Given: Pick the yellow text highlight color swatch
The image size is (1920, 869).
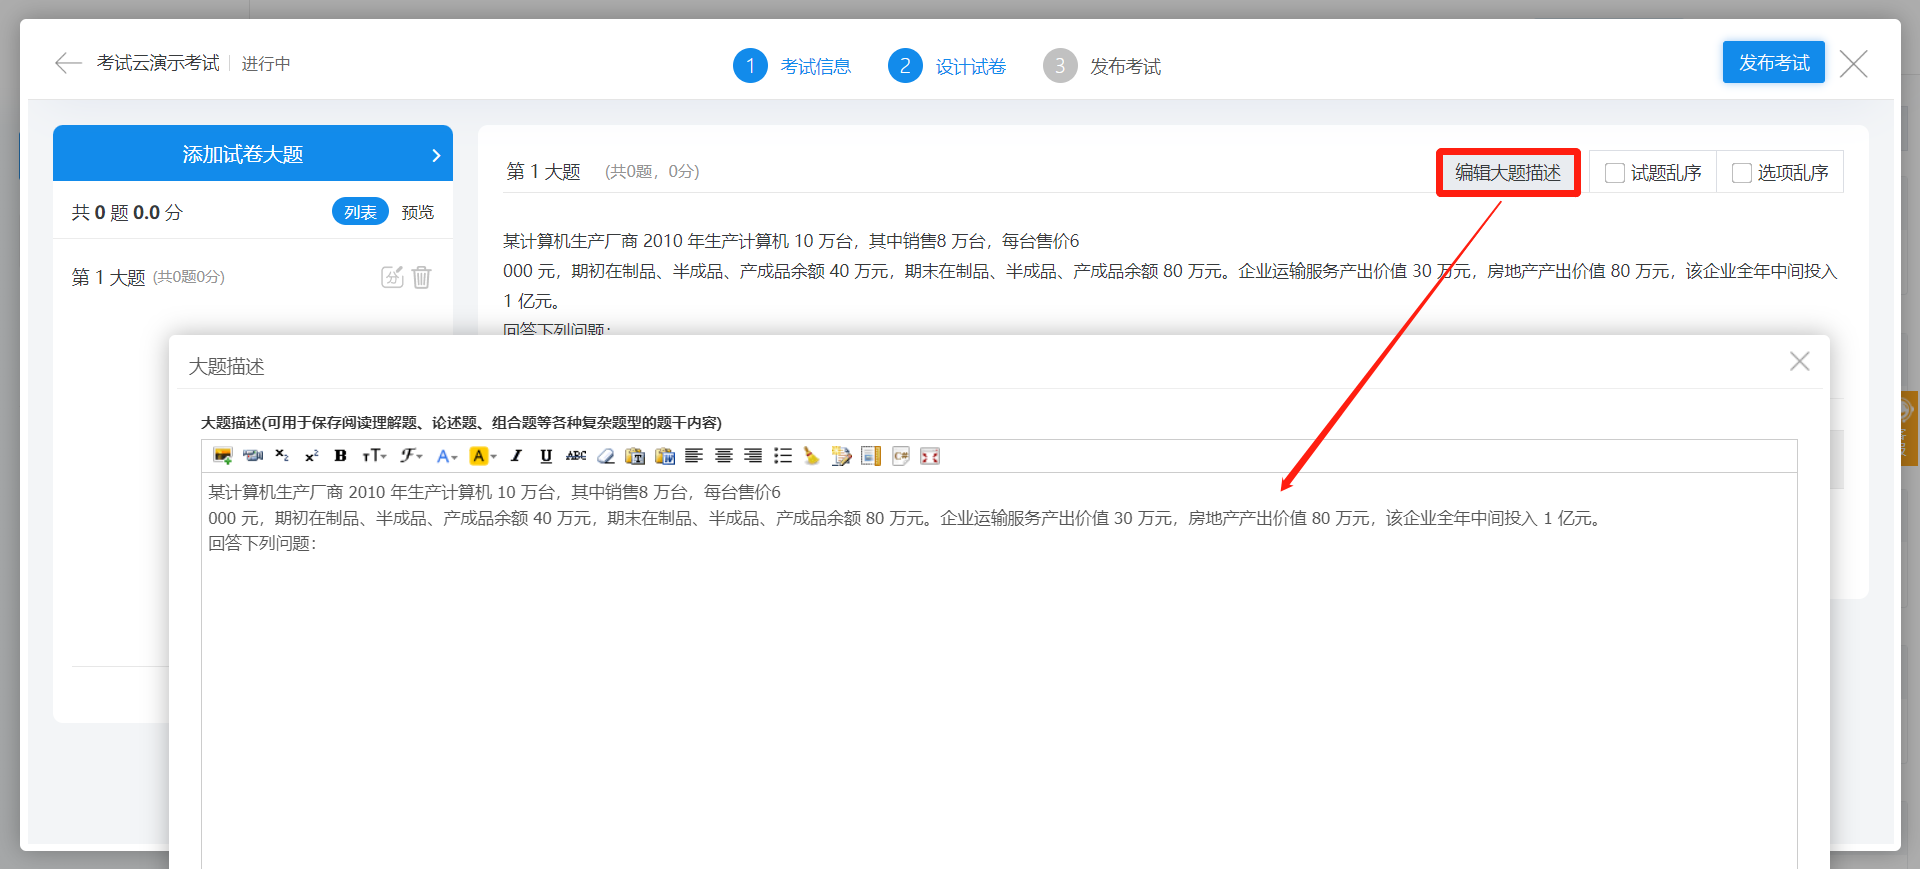Looking at the screenshot, I should coord(479,456).
